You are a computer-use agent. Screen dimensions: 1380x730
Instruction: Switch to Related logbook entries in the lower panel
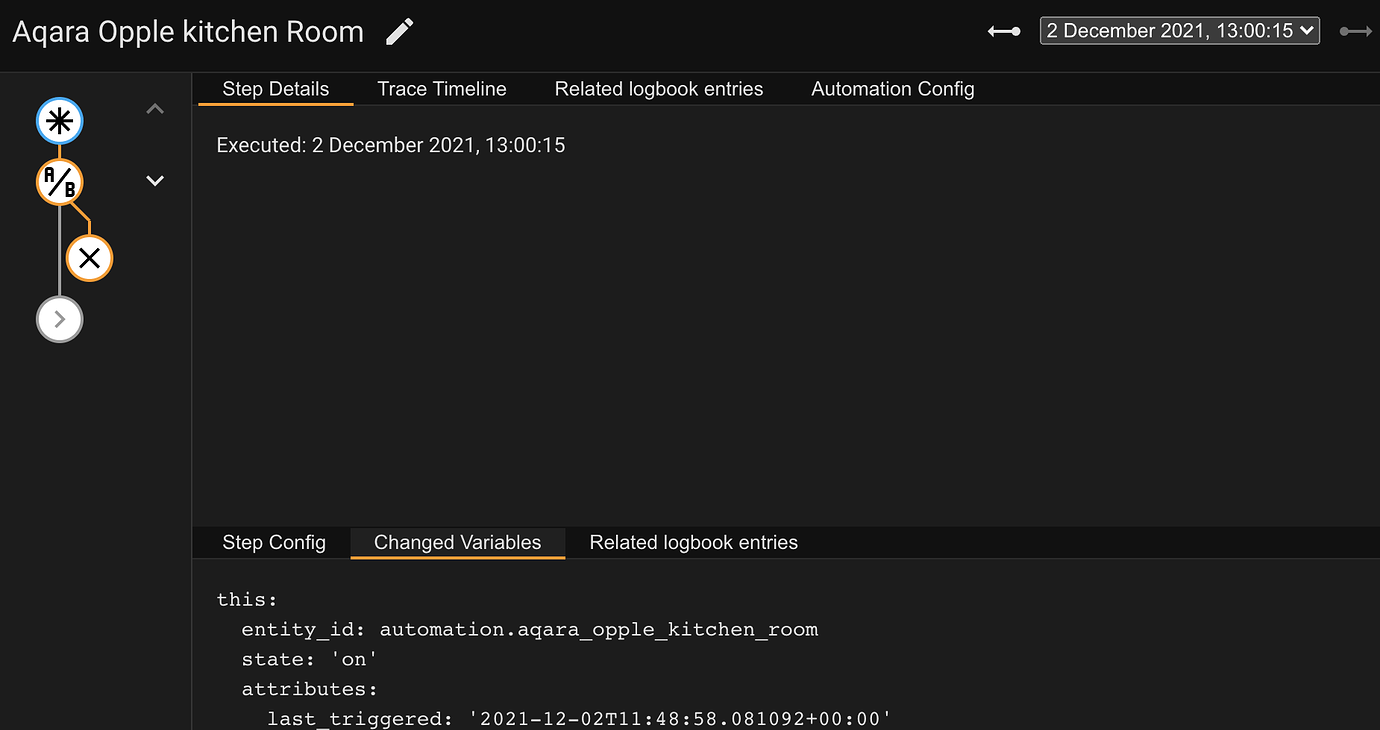click(x=693, y=542)
